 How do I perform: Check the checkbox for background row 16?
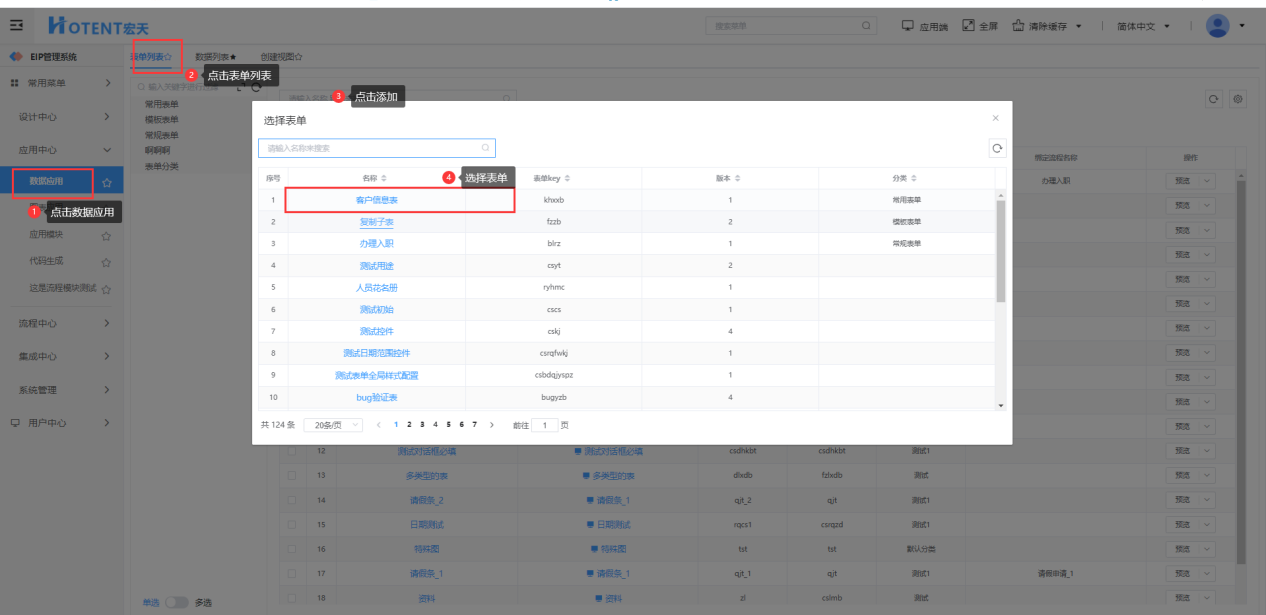[x=292, y=549]
